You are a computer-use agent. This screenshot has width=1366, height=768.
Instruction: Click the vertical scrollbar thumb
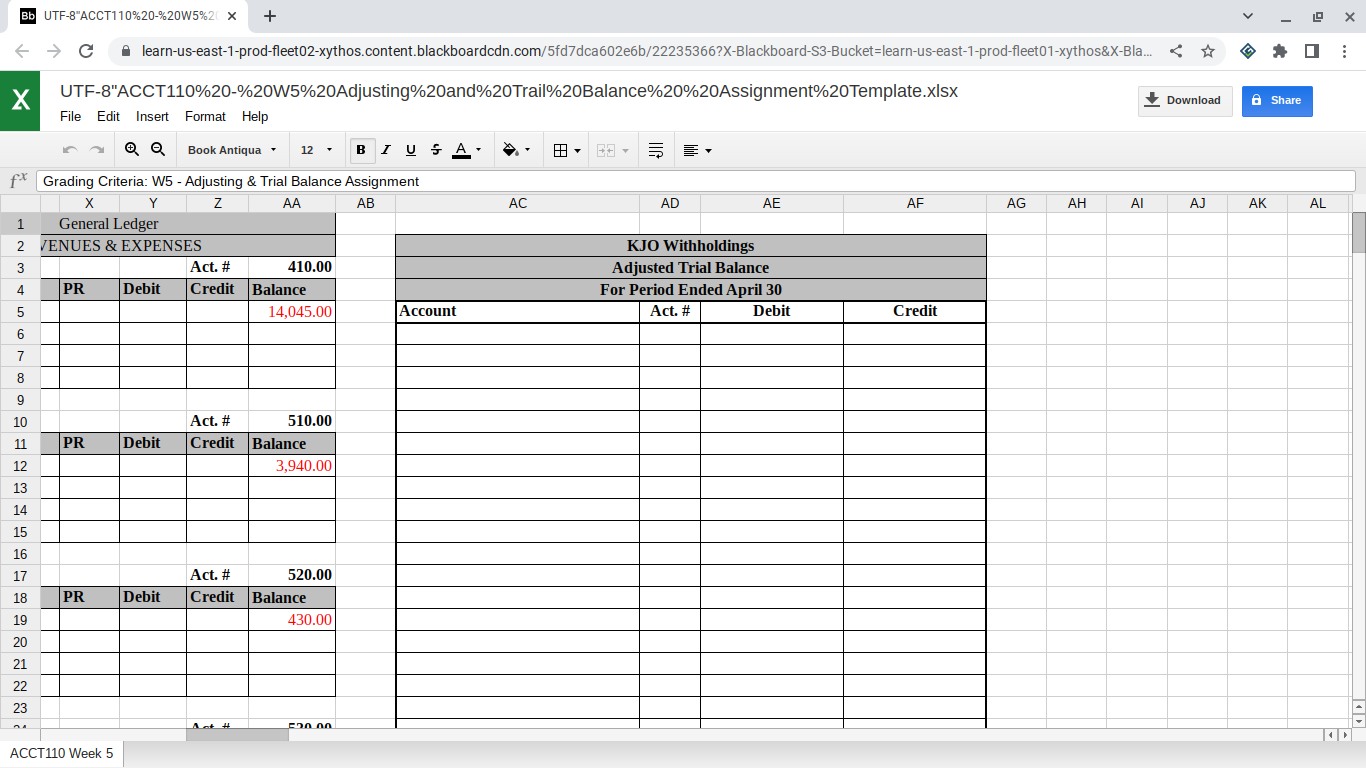point(1358,232)
